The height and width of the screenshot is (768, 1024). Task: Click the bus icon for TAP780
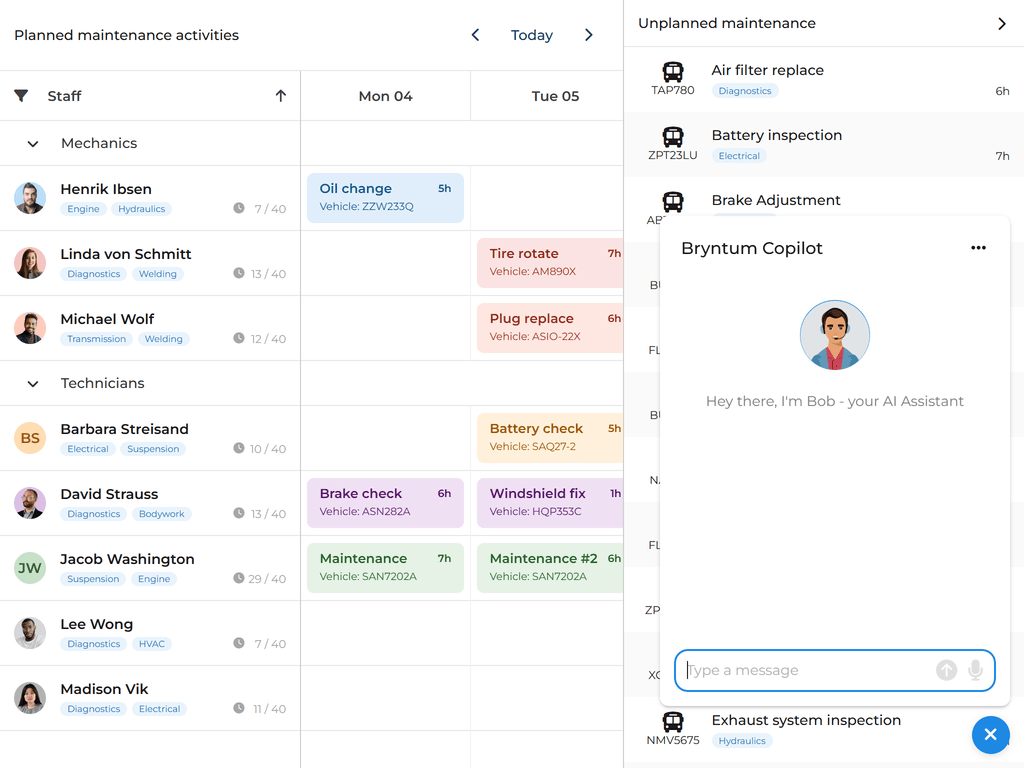[x=673, y=72]
